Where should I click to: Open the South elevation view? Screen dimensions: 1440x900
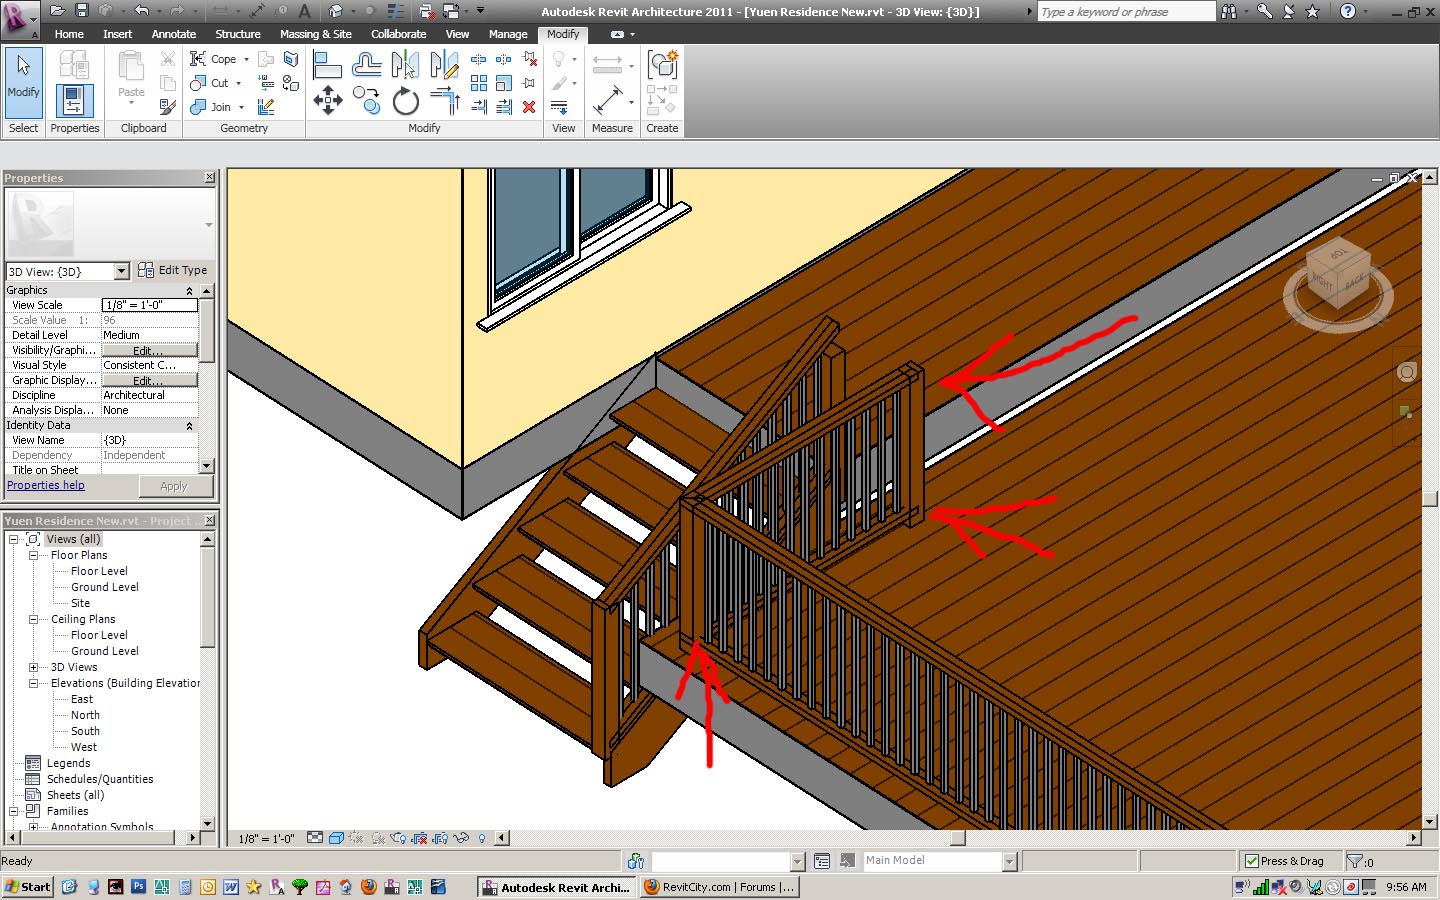(x=85, y=731)
